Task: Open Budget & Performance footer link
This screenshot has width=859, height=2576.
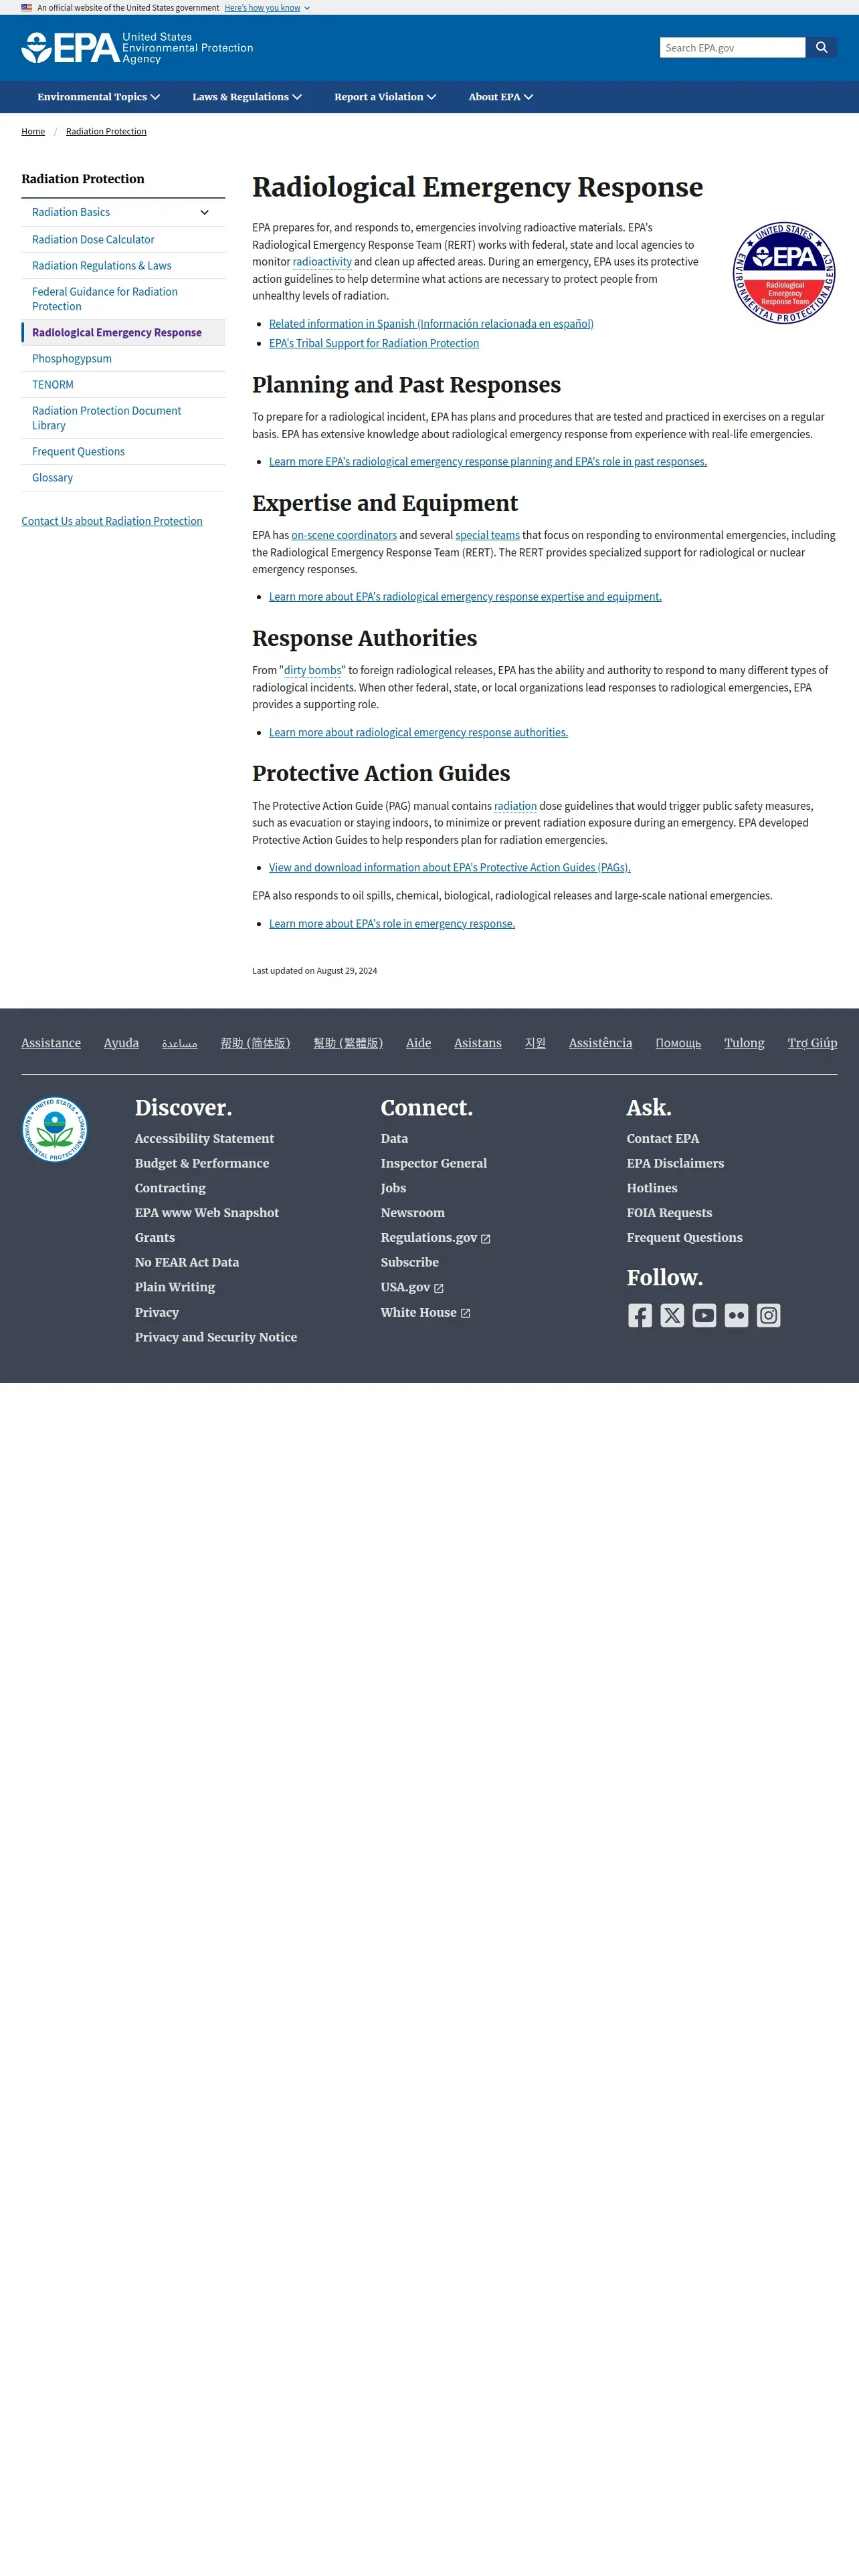Action: pyautogui.click(x=202, y=1163)
